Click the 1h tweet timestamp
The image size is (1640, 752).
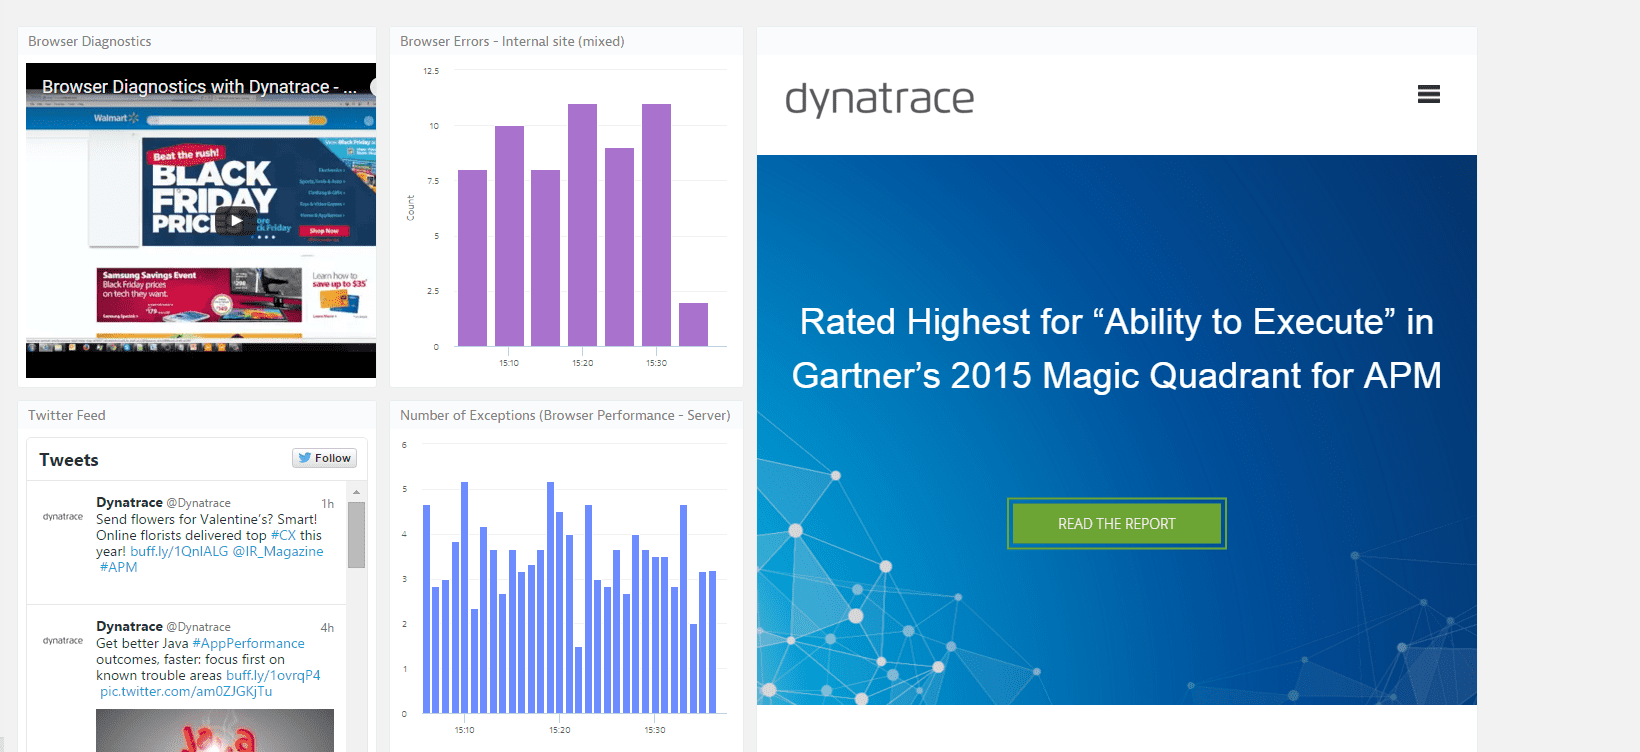click(327, 504)
